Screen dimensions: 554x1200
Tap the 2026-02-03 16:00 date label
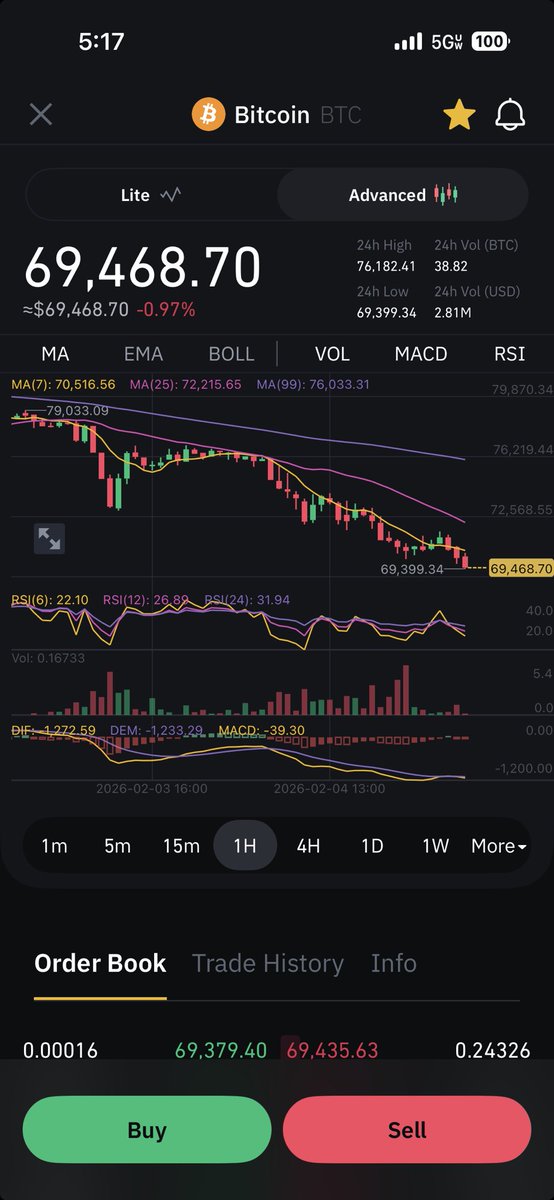(x=152, y=788)
